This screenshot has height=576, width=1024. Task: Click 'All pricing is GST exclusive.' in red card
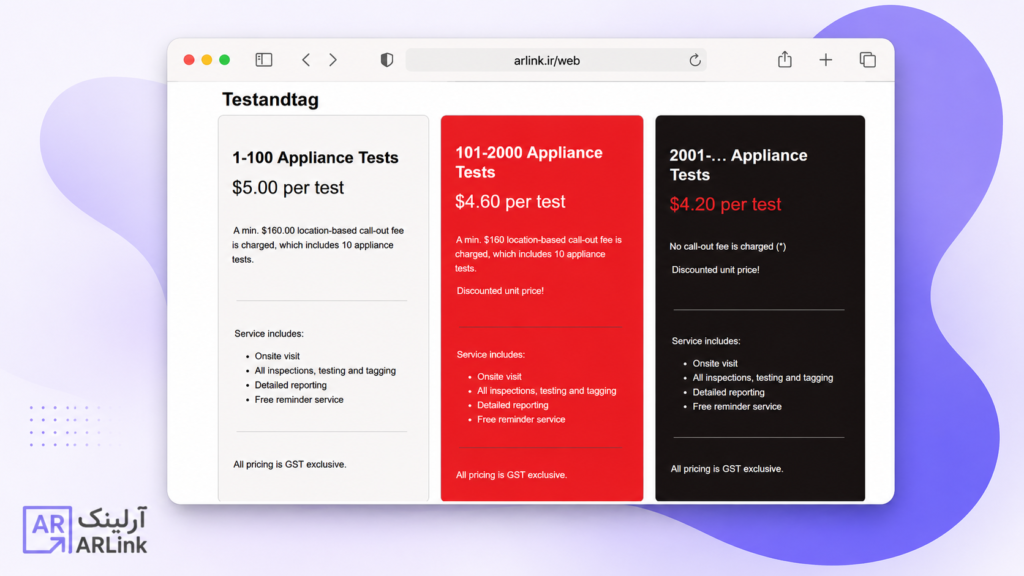[x=511, y=475]
